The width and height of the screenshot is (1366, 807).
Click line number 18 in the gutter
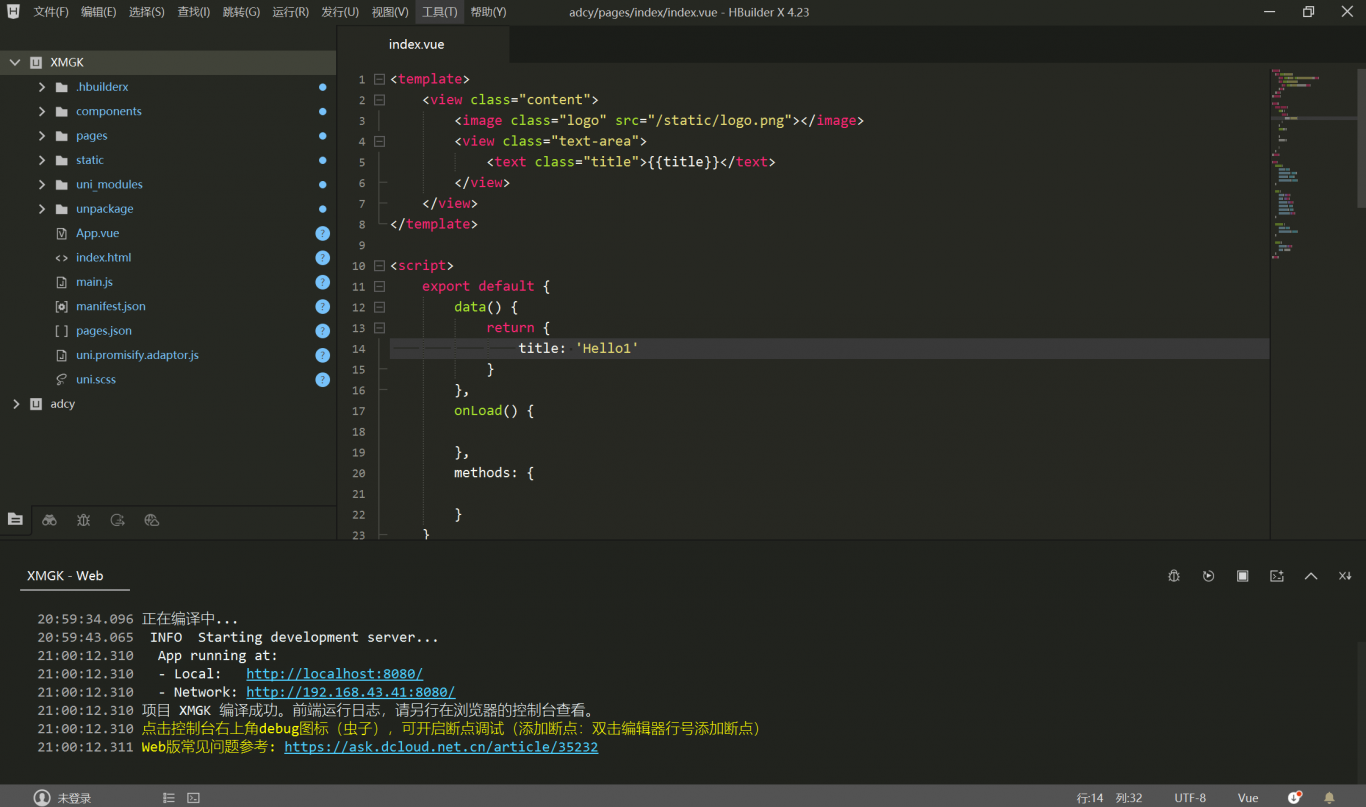click(359, 432)
